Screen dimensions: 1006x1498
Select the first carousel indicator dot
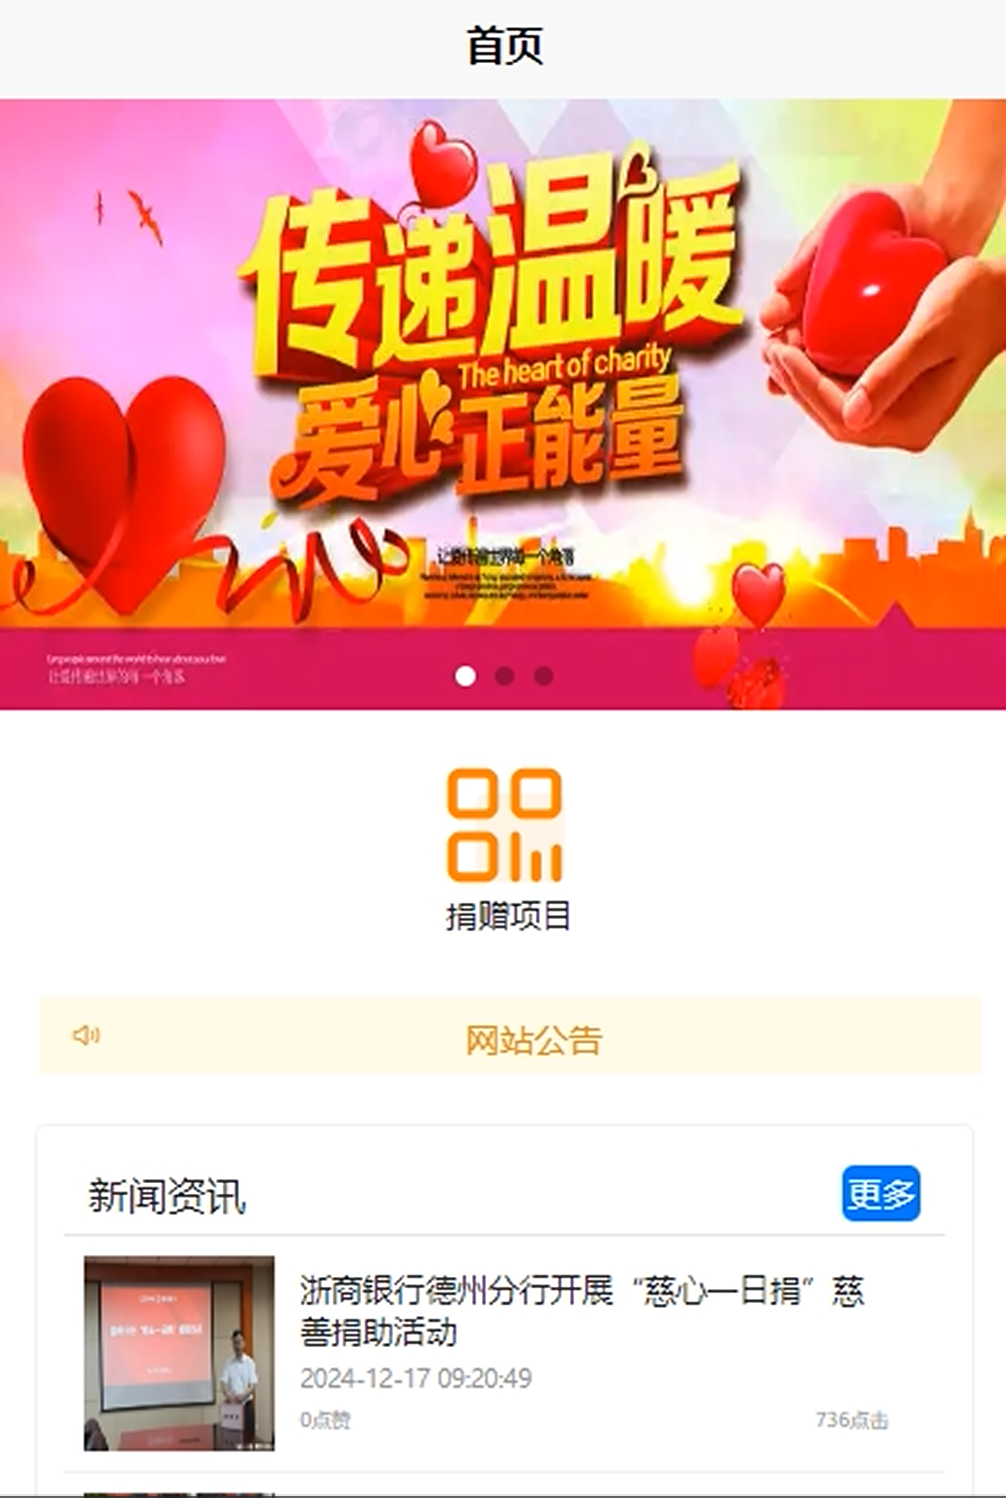465,676
